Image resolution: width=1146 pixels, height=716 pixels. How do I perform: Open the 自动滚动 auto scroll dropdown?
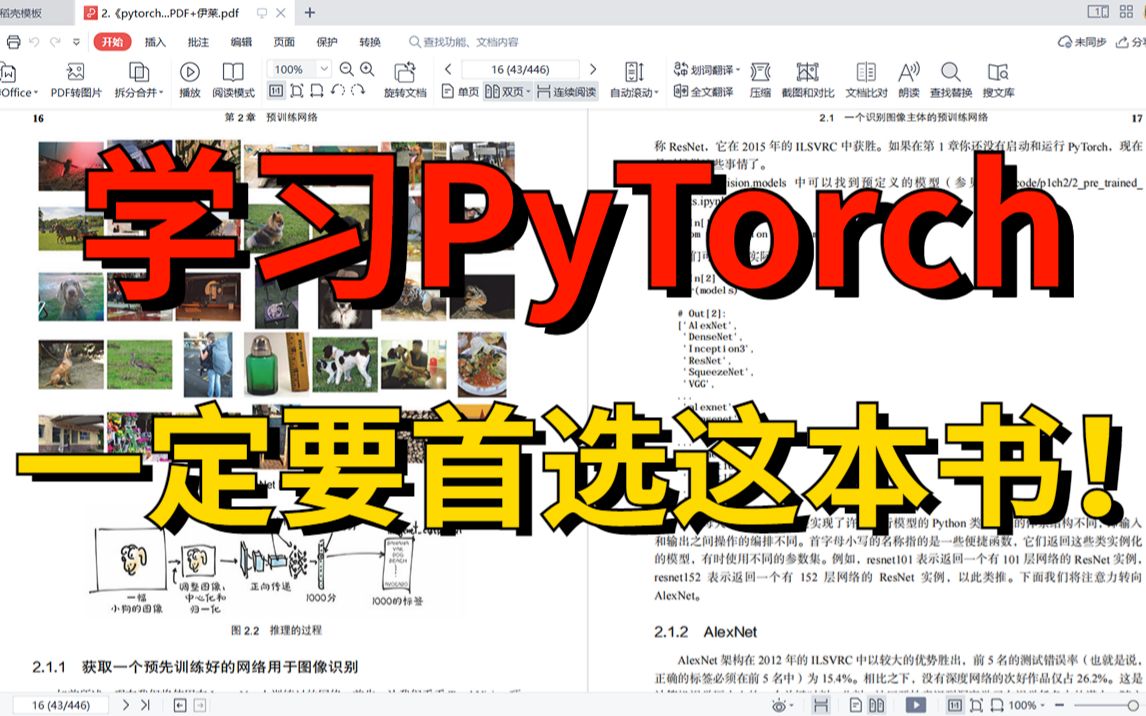tap(634, 80)
